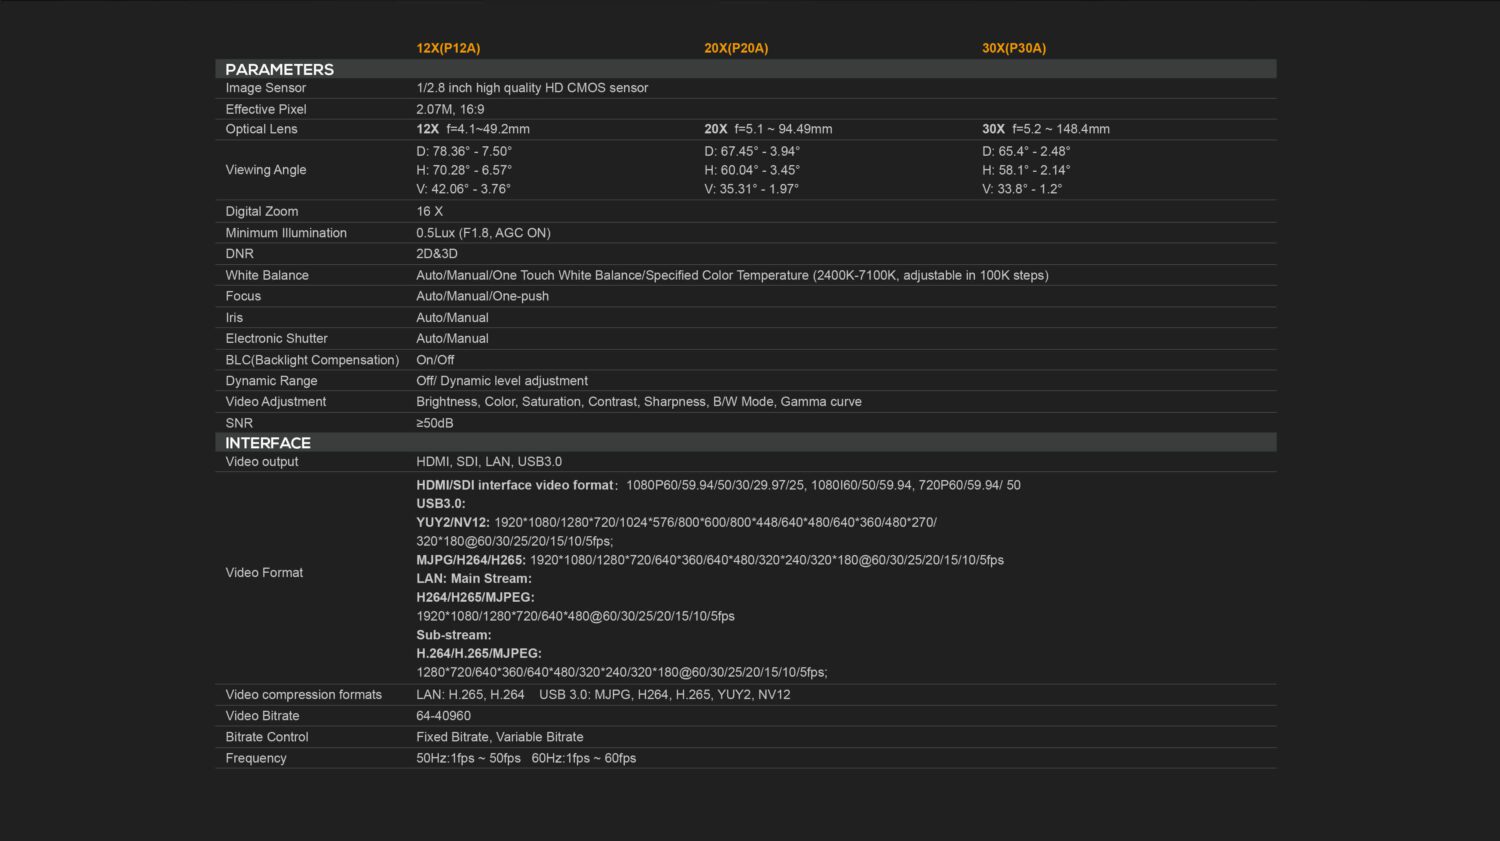Click the INTERFACE section header
This screenshot has width=1500, height=841.
click(x=268, y=443)
